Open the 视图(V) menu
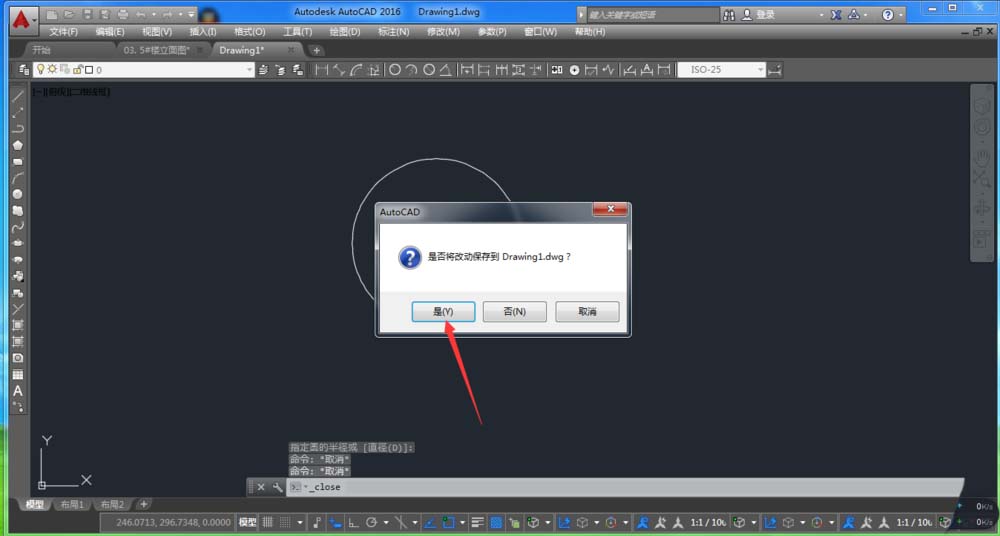Viewport: 1000px width, 536px height. 157,32
